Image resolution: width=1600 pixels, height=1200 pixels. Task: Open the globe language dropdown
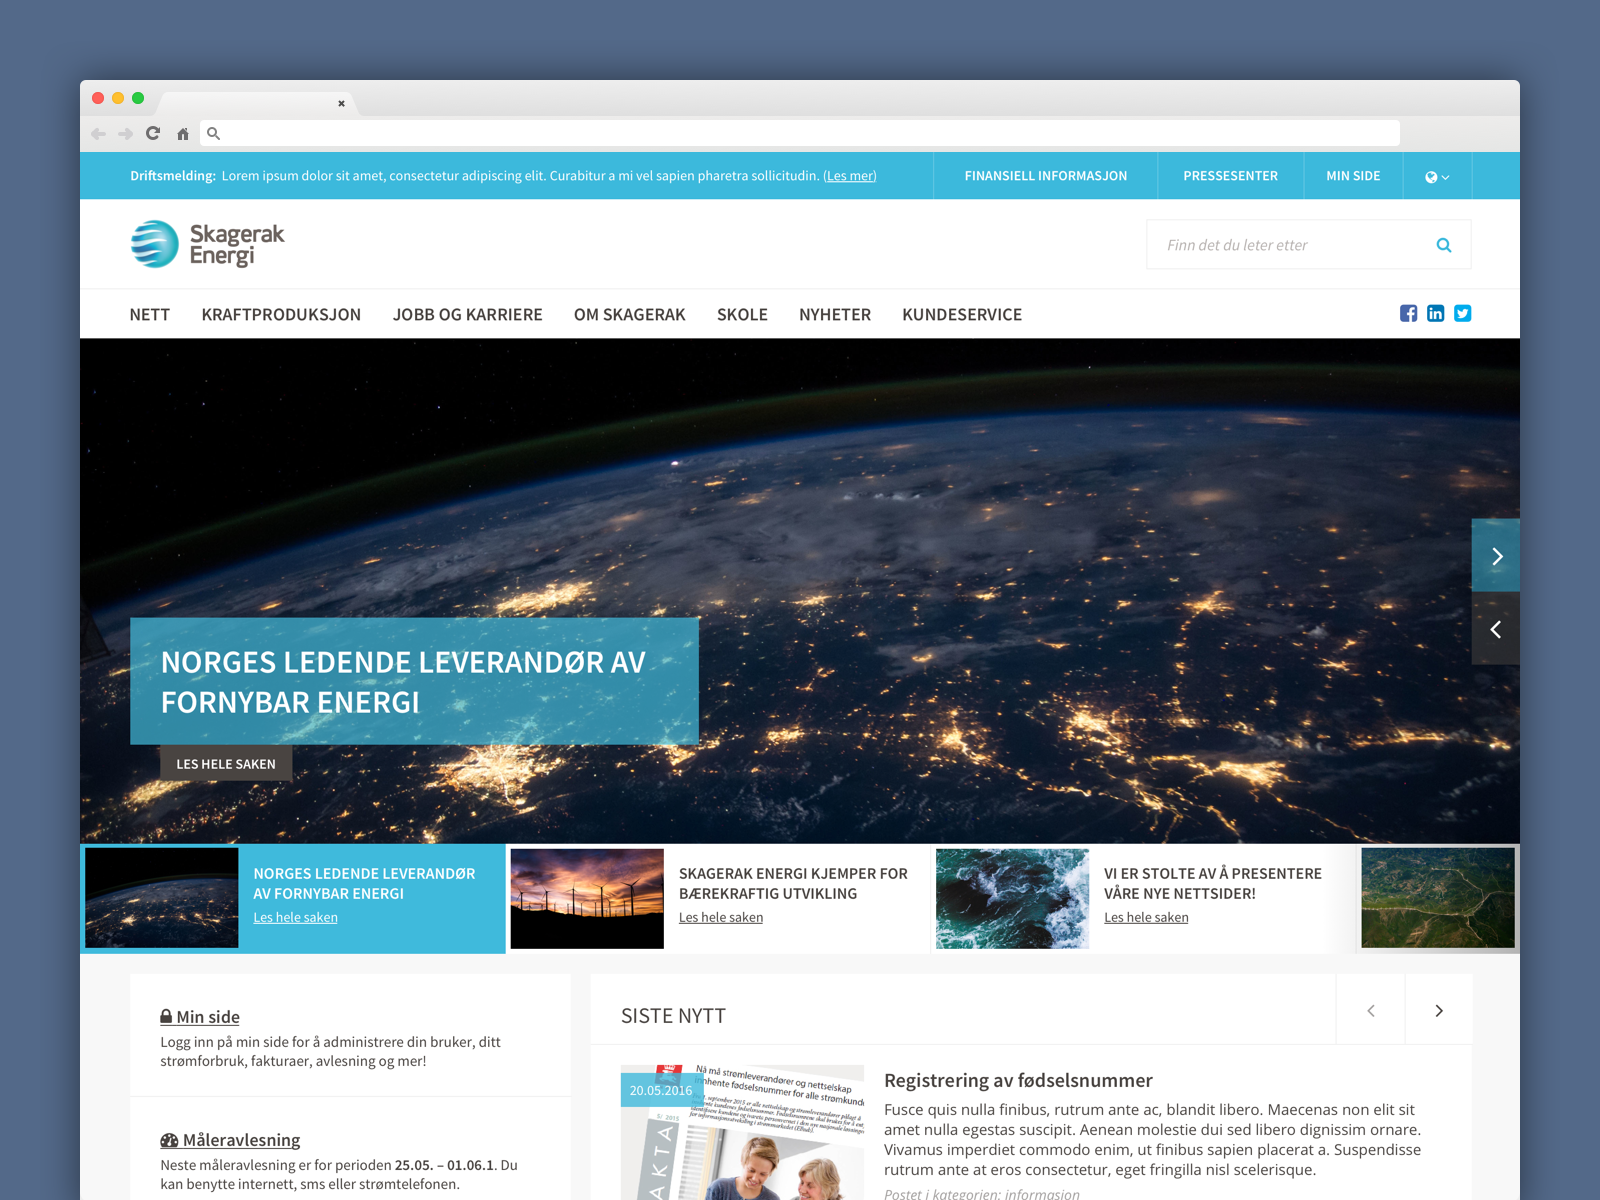coord(1436,176)
